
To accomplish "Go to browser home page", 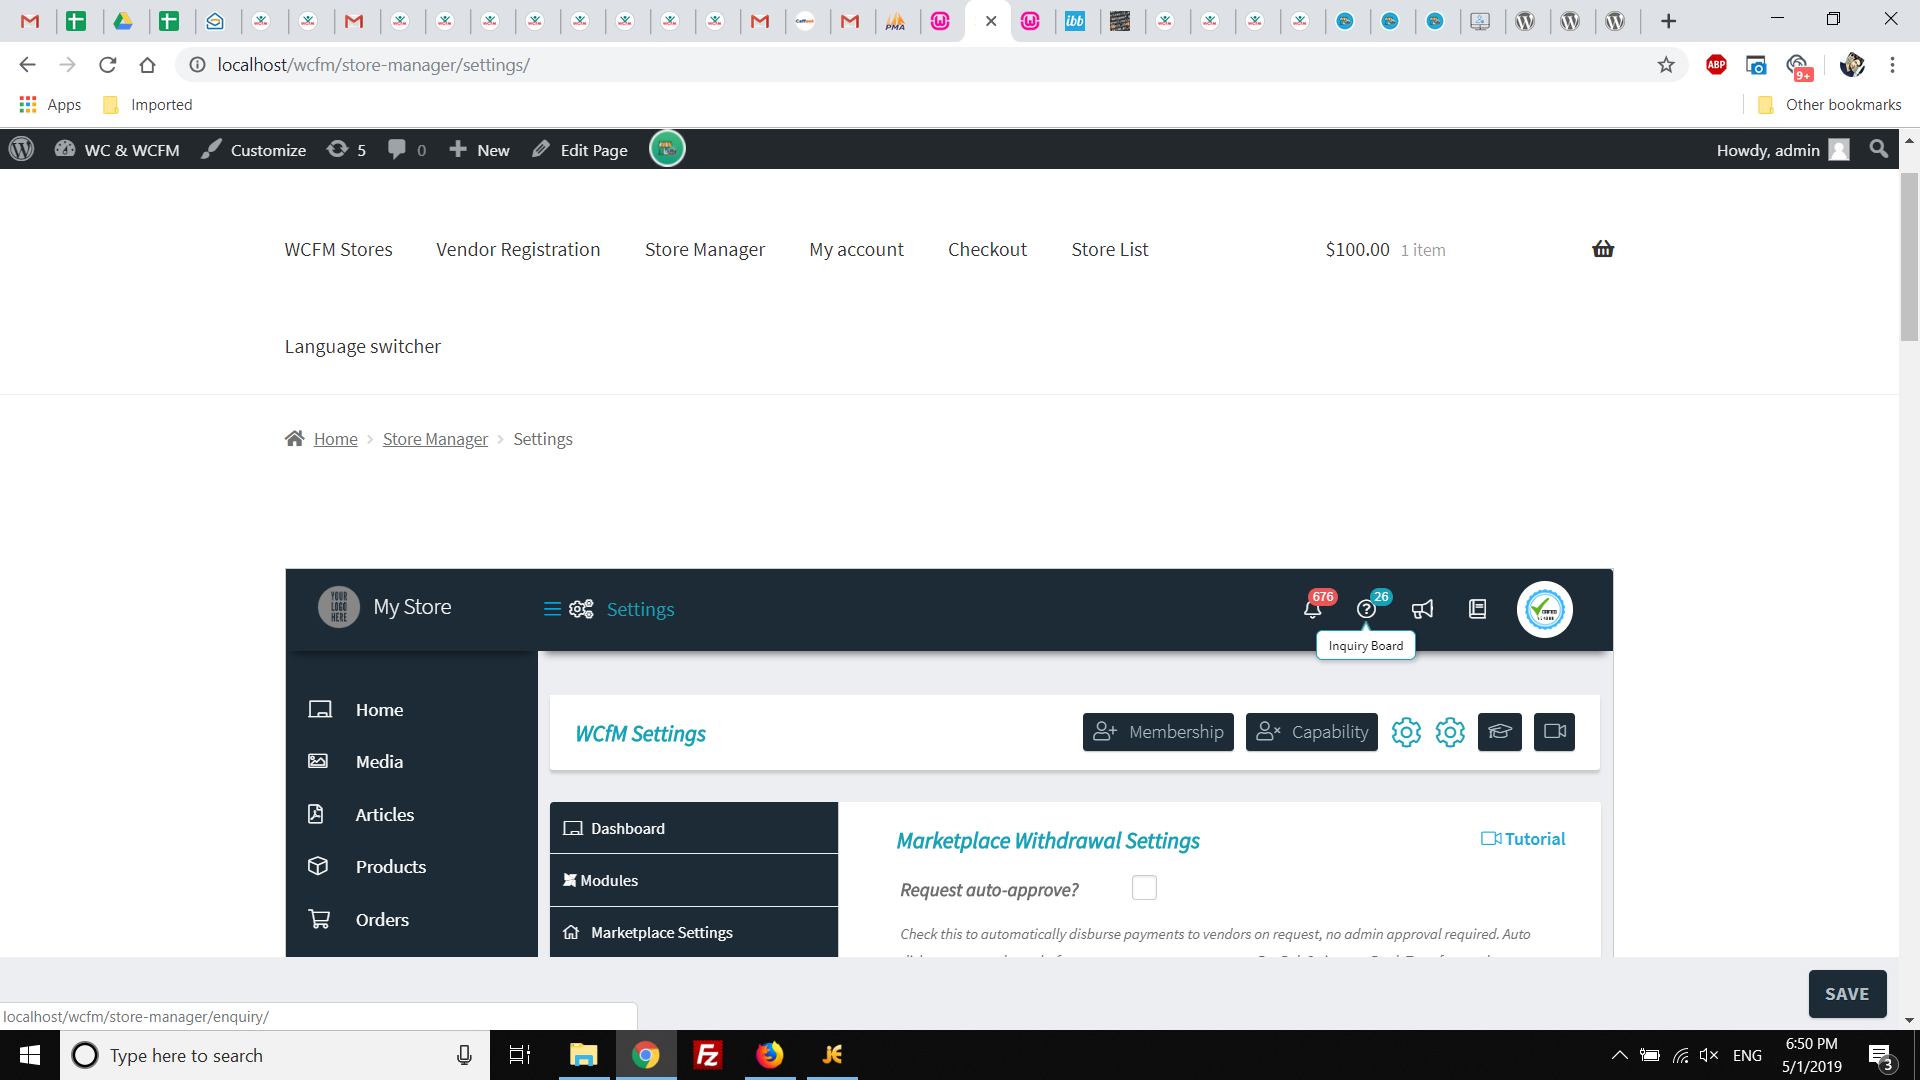I will pyautogui.click(x=147, y=65).
